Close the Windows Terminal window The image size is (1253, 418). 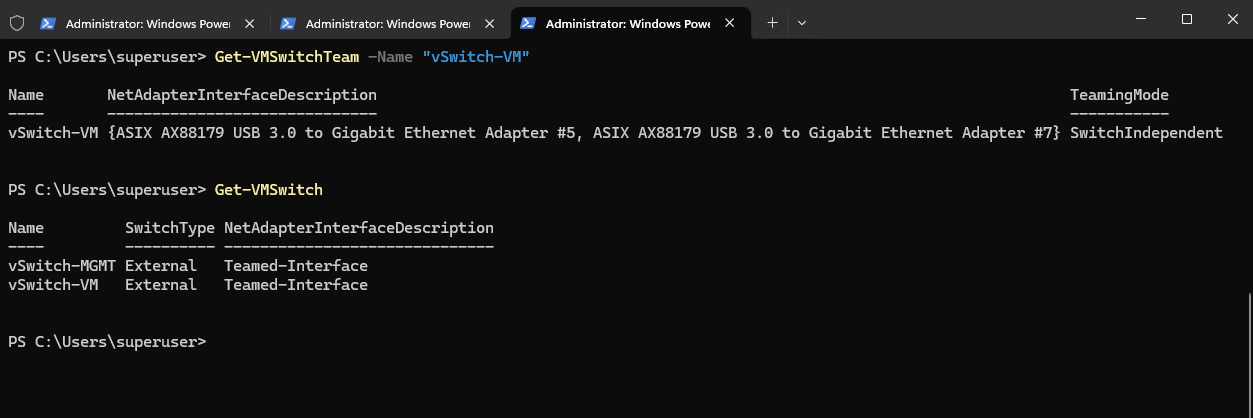(1231, 19)
